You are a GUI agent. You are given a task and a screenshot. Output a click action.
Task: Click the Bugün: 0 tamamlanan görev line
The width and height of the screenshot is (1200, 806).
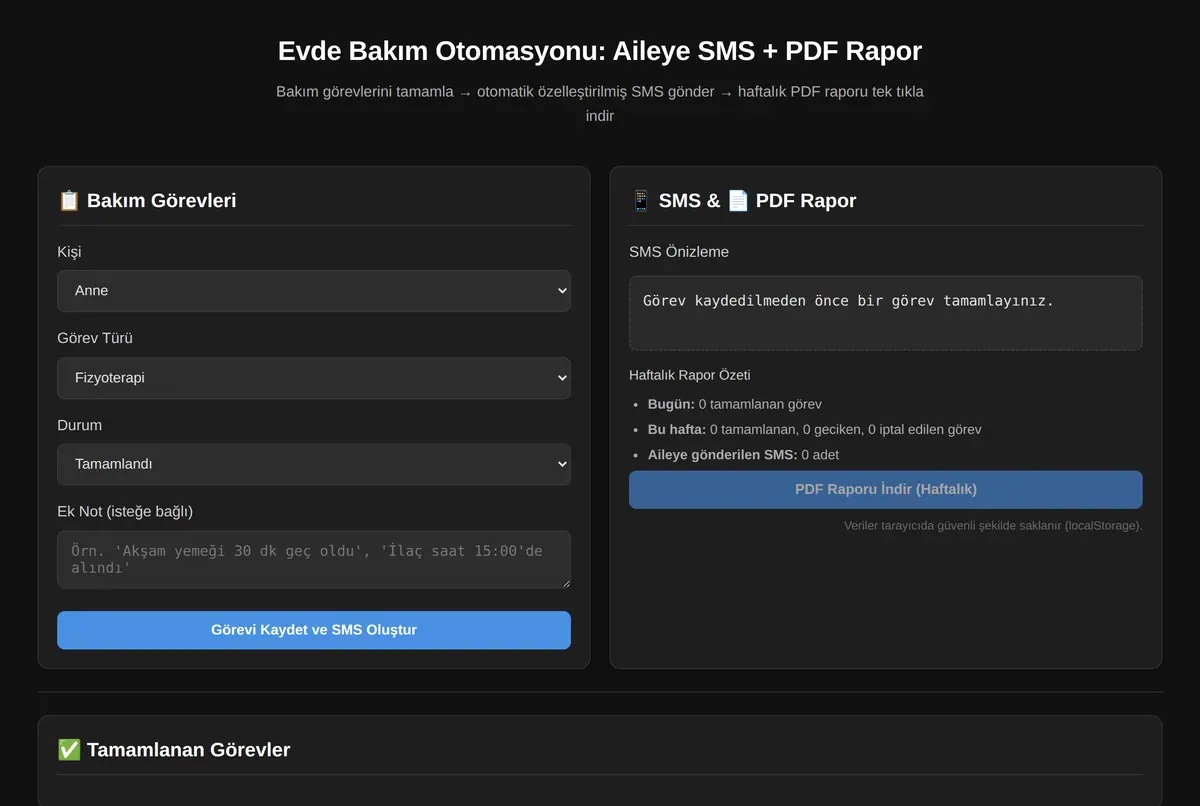click(x=735, y=404)
